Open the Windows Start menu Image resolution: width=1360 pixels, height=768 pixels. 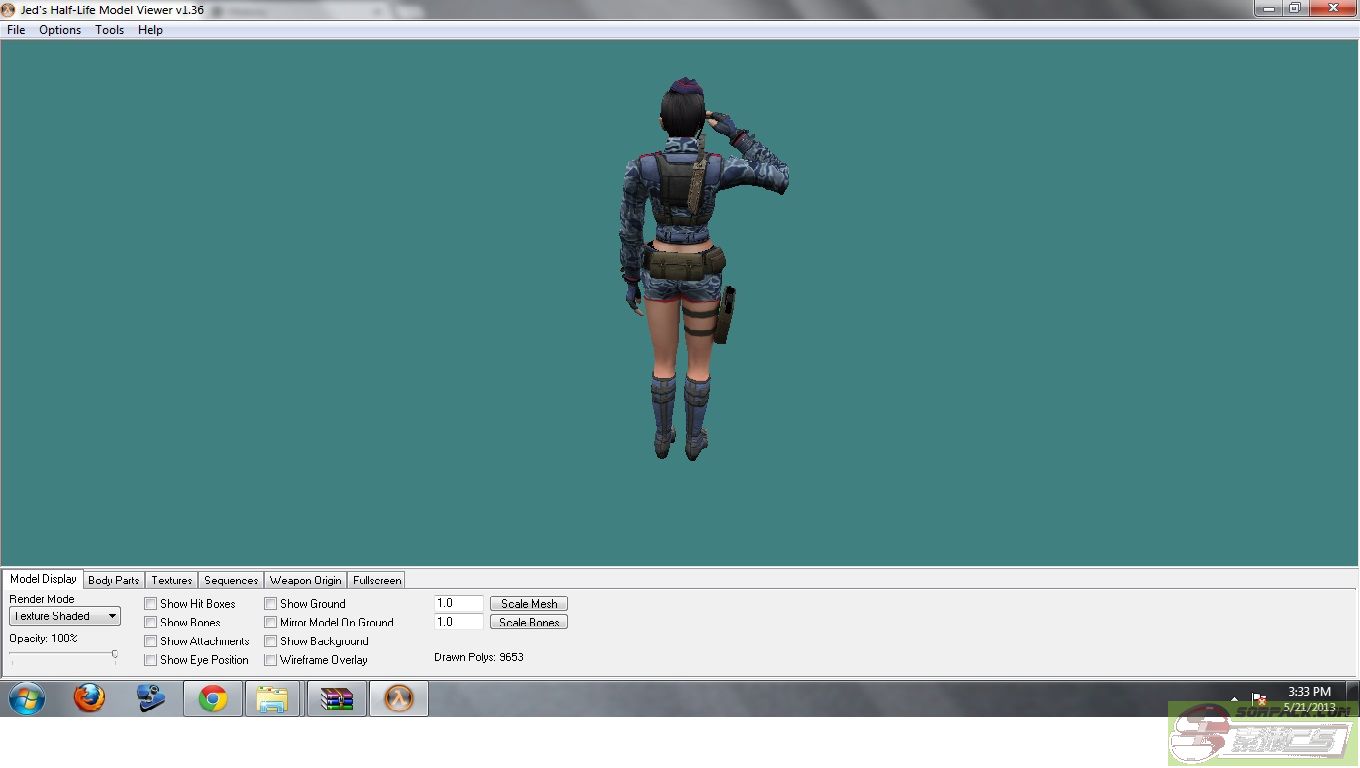[26, 698]
